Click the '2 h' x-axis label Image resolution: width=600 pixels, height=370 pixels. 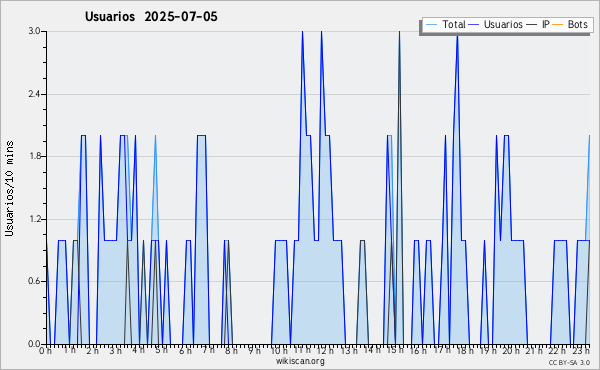[92, 350]
